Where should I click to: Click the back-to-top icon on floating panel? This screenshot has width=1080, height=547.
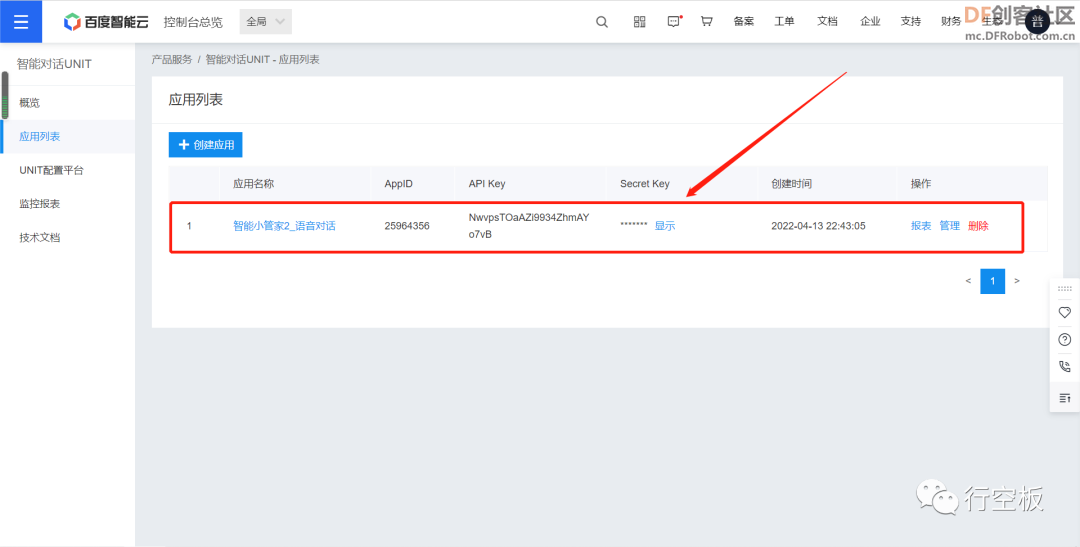(x=1065, y=398)
